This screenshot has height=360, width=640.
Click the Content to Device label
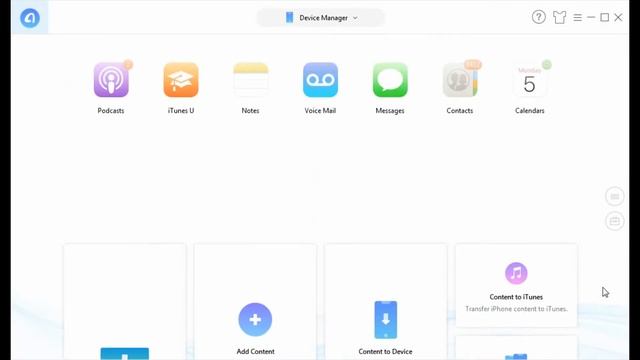385,351
